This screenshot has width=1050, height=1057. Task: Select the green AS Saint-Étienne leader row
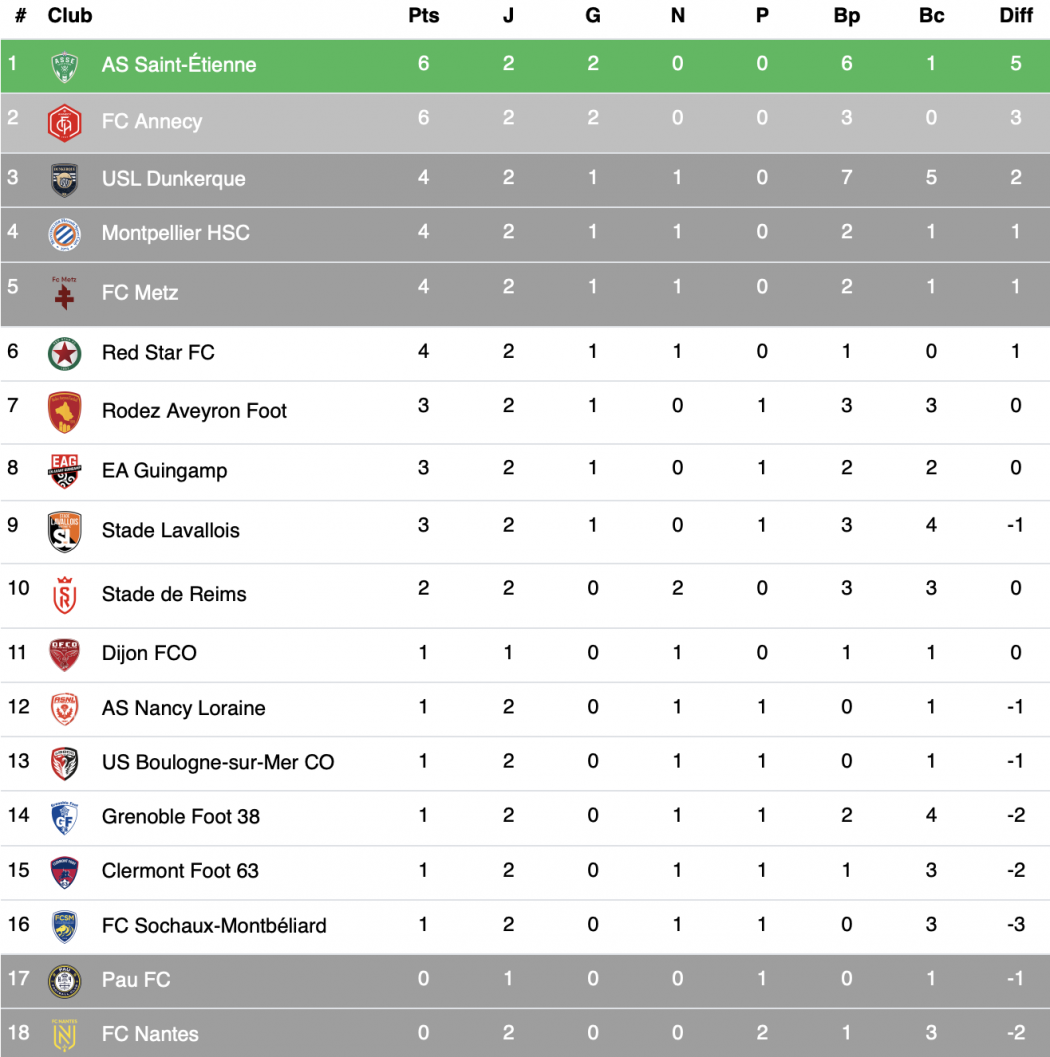525,66
